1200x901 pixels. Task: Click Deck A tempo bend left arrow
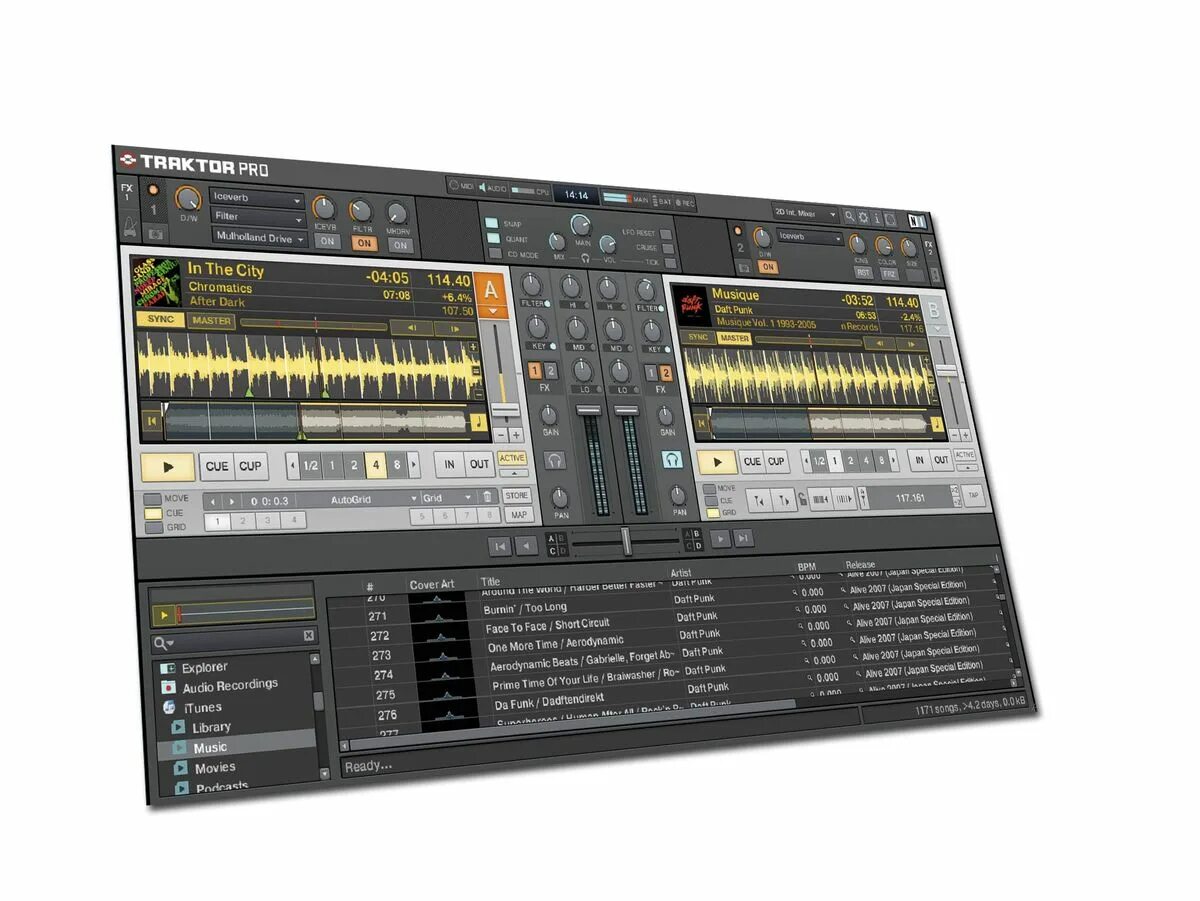tap(411, 327)
